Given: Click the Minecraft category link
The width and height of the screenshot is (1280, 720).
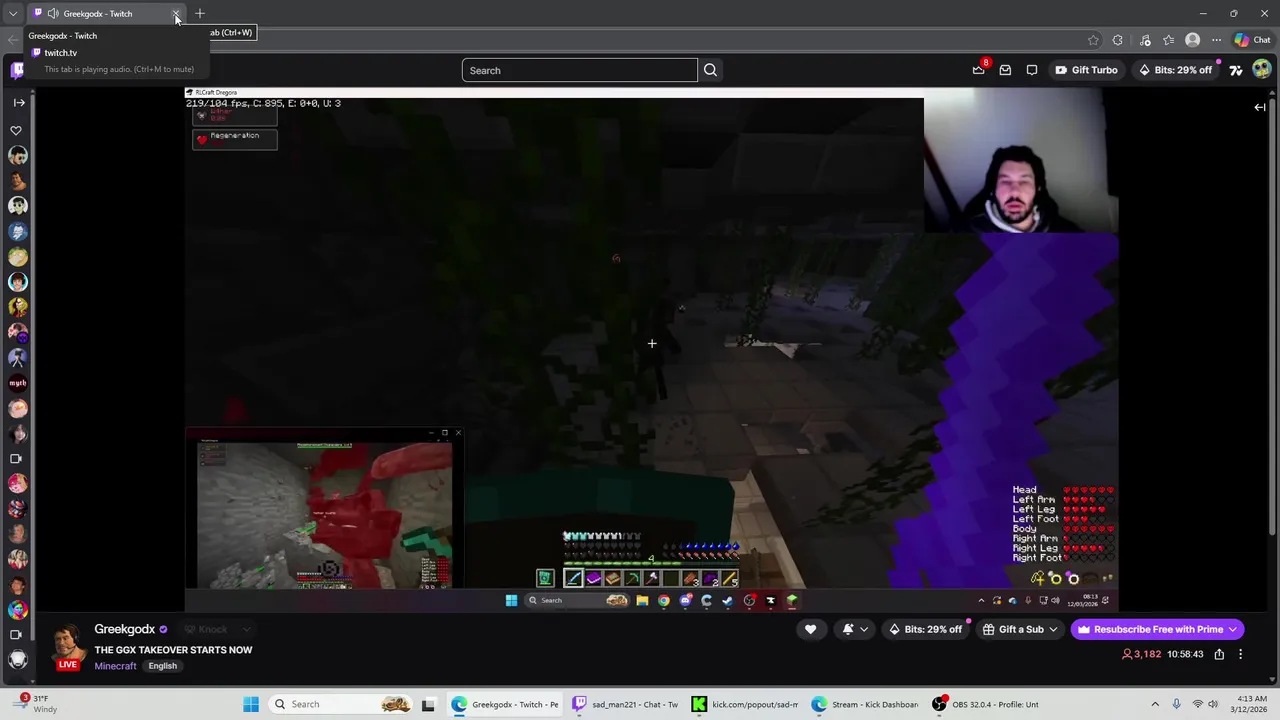Looking at the screenshot, I should click(x=115, y=666).
